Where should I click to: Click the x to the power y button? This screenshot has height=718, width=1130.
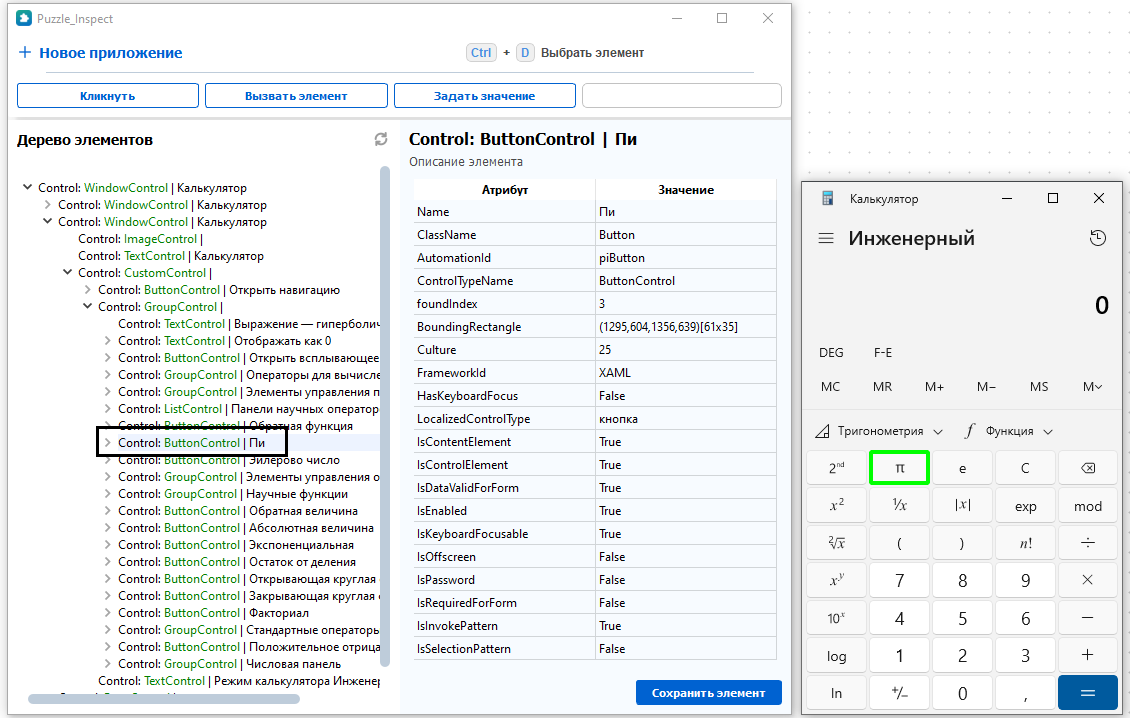pos(836,581)
